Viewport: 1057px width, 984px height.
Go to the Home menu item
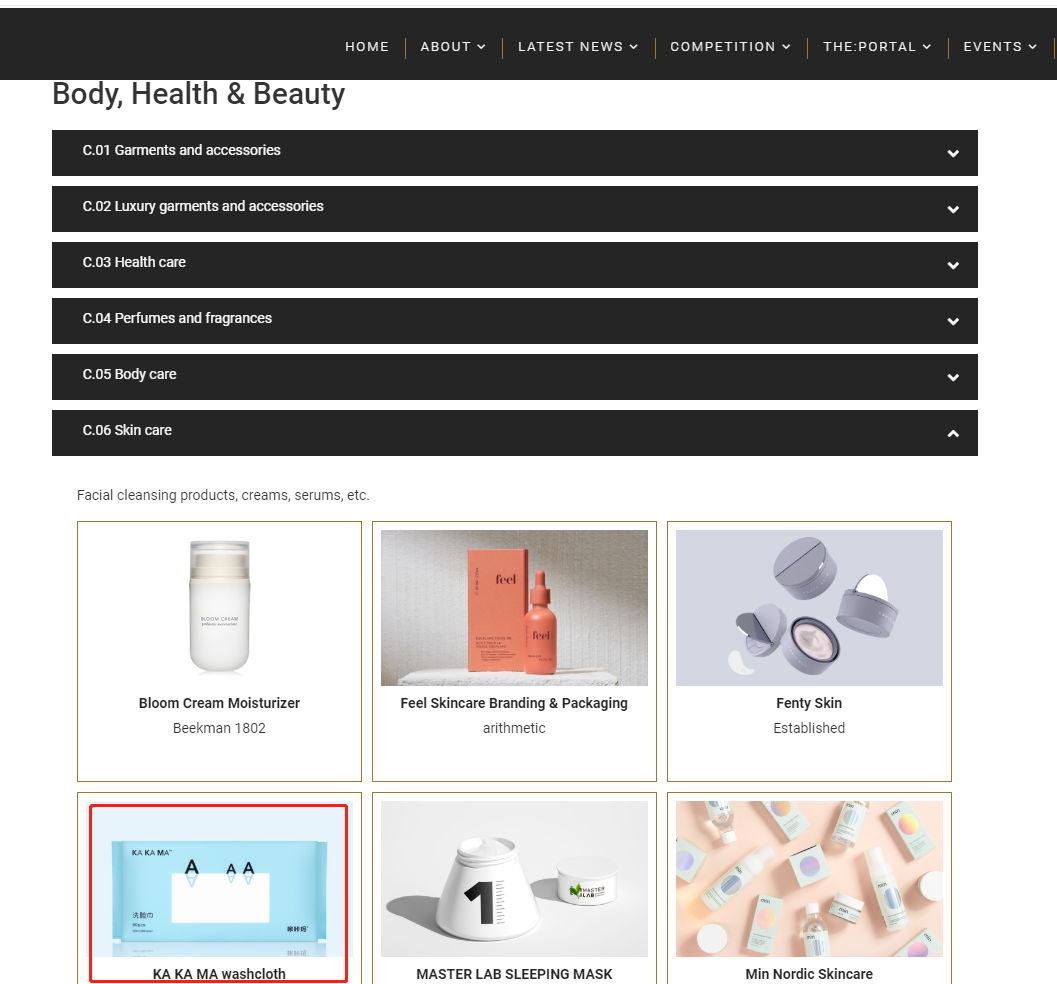pos(367,47)
